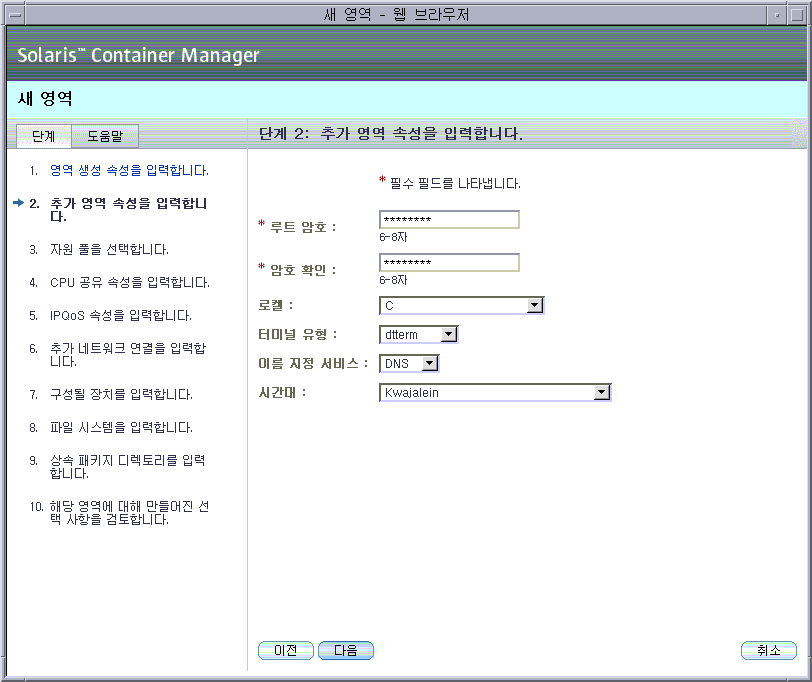
Task: Open the 이름 지정 서비스 dropdown showing DNS
Action: (x=409, y=364)
